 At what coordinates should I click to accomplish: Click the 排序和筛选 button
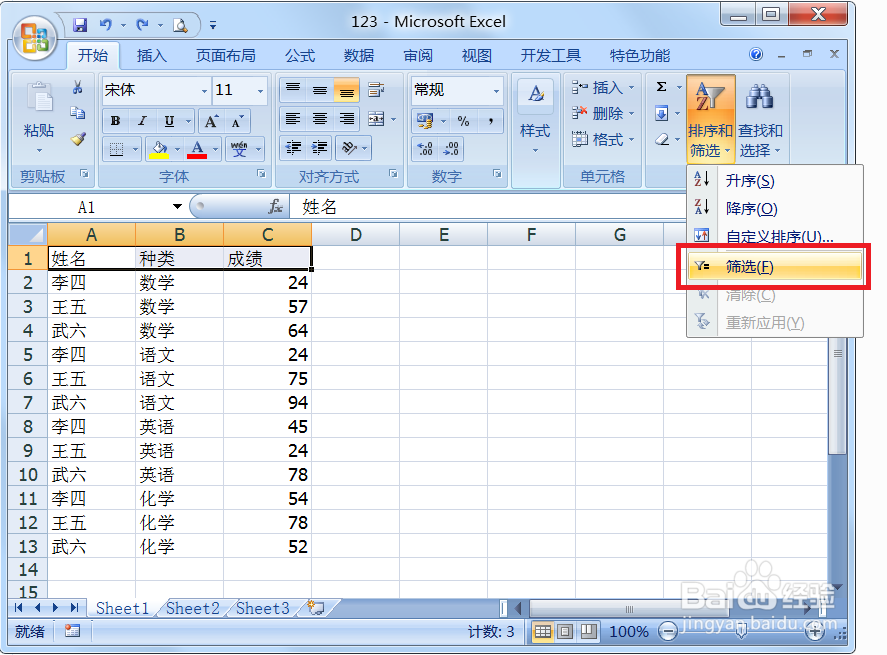tap(711, 119)
